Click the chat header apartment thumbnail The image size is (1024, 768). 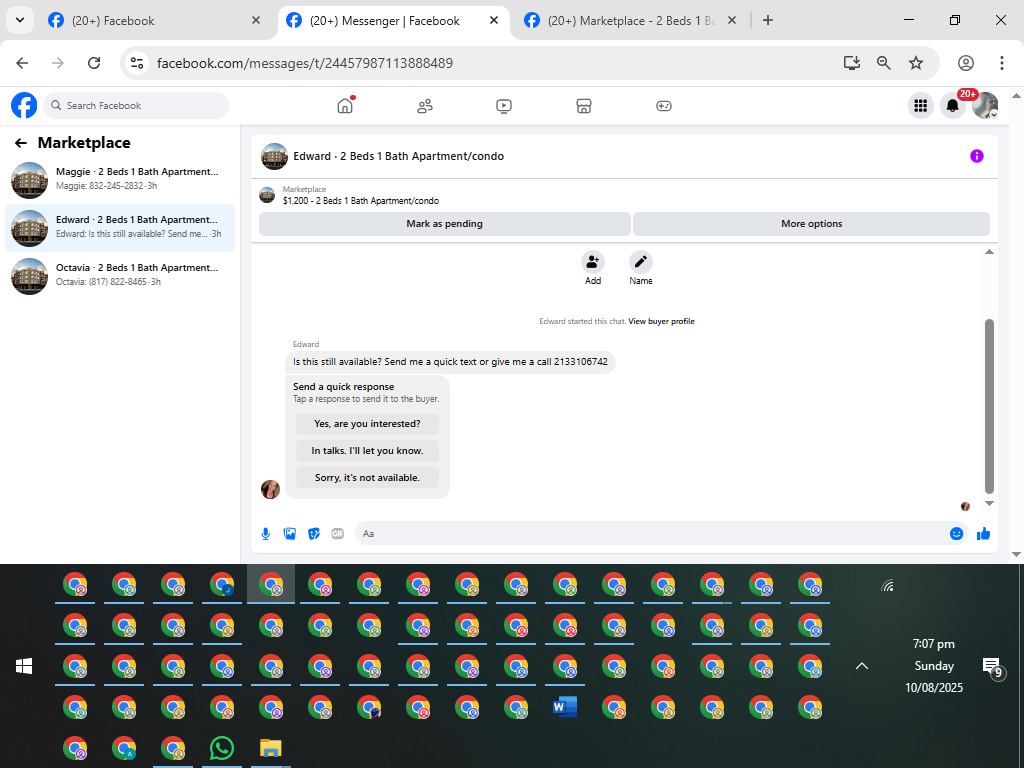274,156
